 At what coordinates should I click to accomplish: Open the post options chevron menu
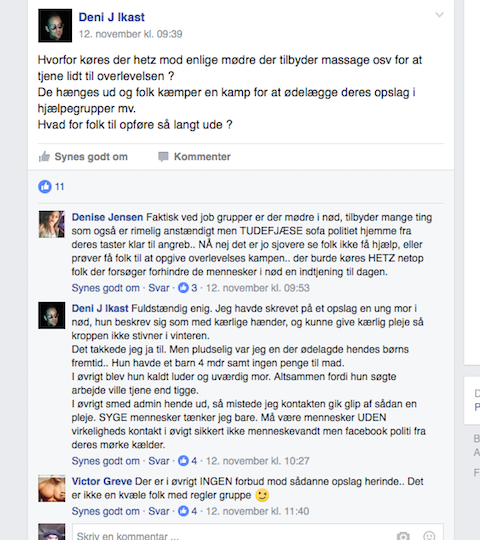(439, 15)
